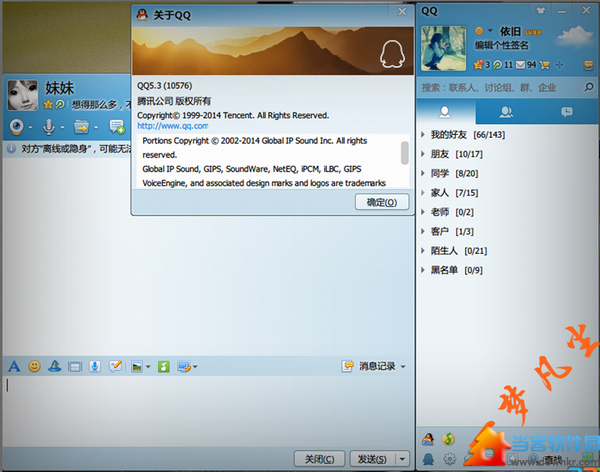Open the multi-function input pencil icon
Screen dimensions: 600x472
(x=115, y=366)
